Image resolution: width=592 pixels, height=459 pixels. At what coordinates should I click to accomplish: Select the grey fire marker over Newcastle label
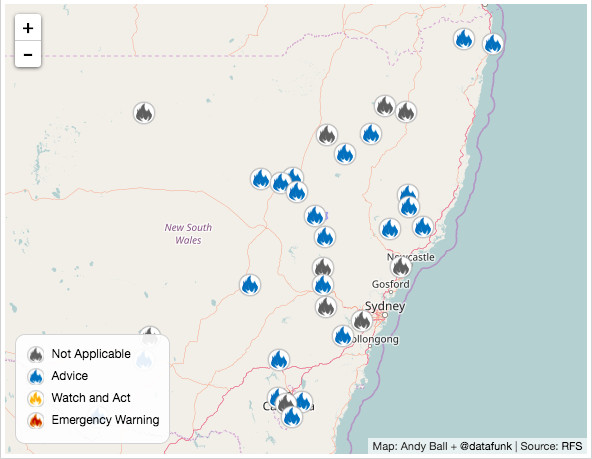pyautogui.click(x=401, y=266)
